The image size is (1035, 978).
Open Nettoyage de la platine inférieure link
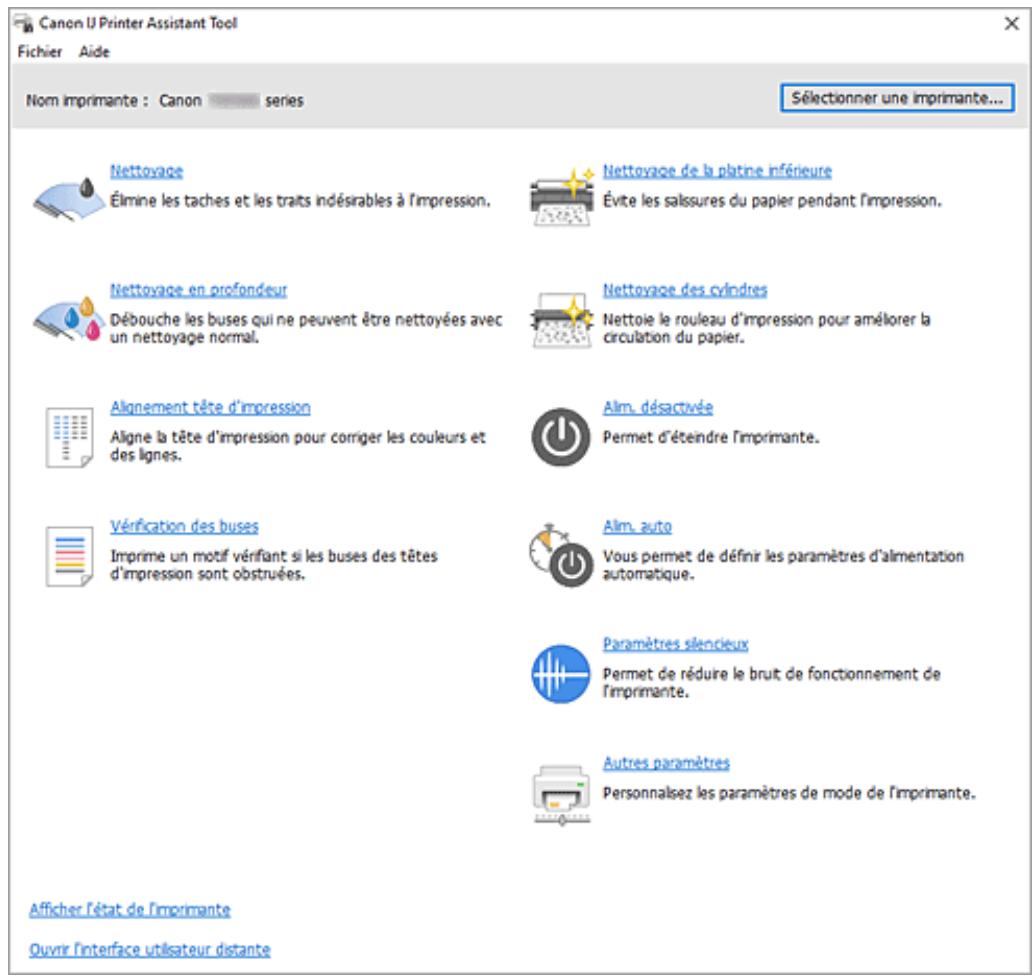[x=718, y=171]
